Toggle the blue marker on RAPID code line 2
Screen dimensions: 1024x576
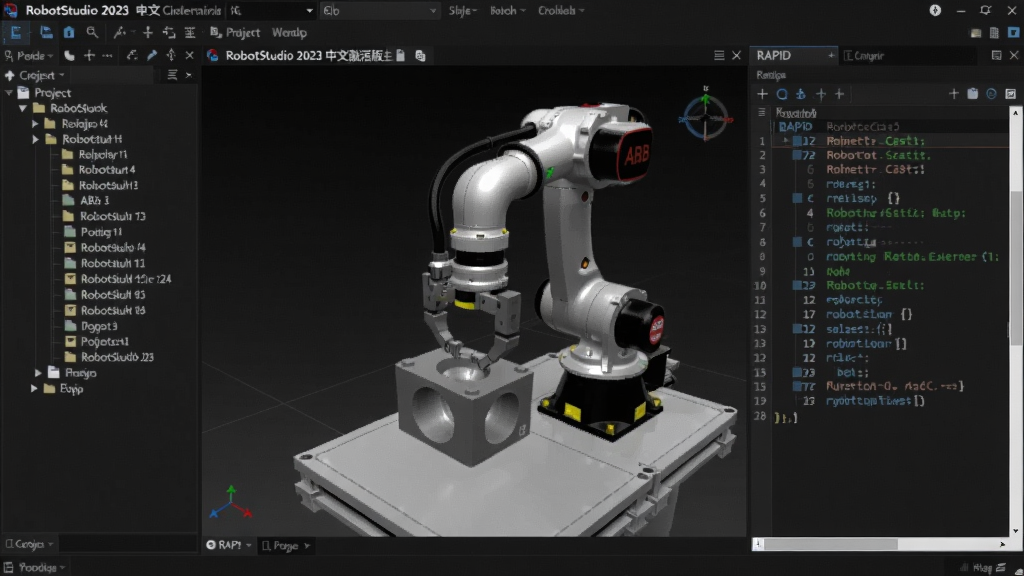[x=797, y=155]
